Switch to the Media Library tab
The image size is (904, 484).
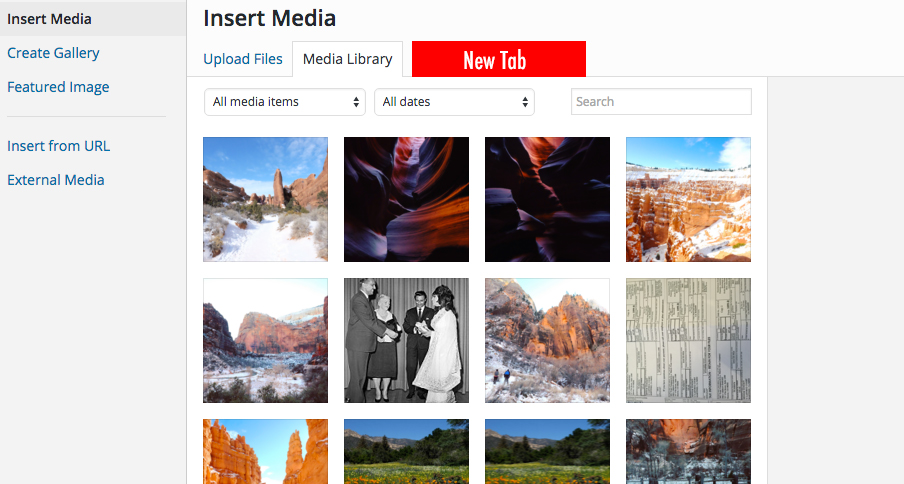click(x=348, y=59)
